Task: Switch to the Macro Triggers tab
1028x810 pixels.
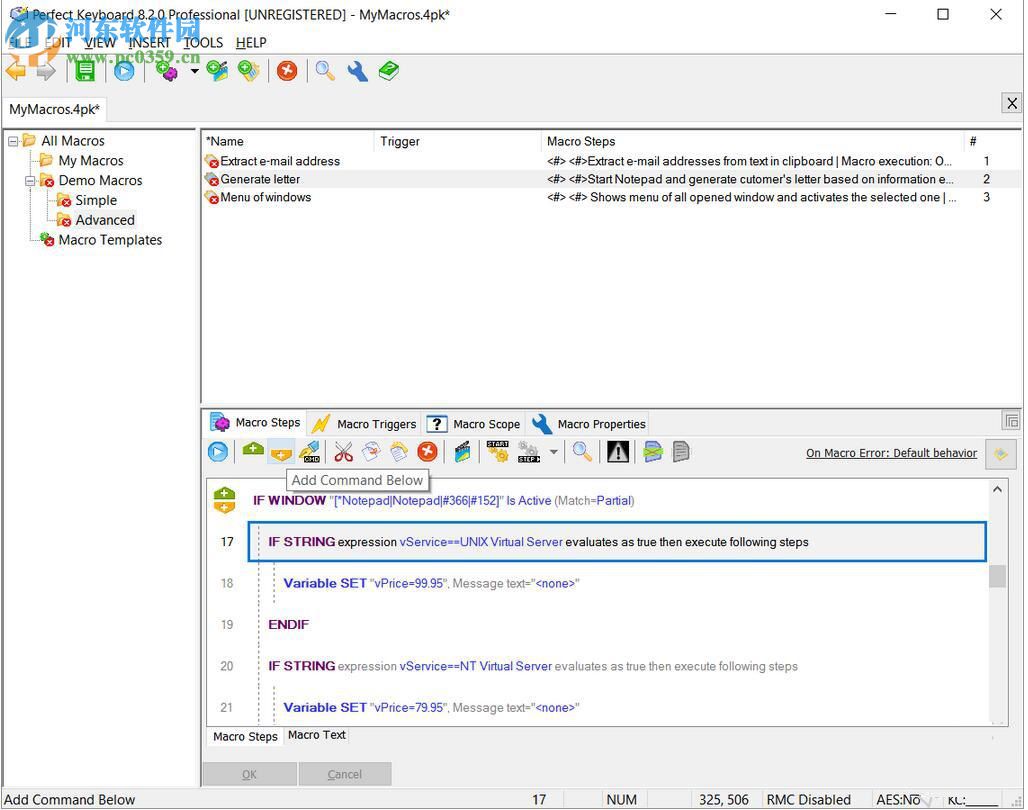Action: (x=364, y=424)
